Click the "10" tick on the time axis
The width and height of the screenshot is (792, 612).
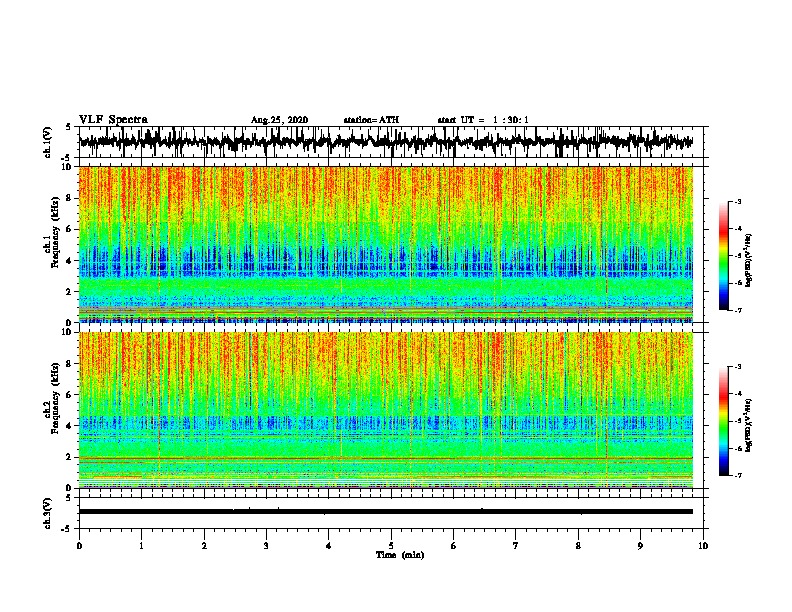(703, 545)
